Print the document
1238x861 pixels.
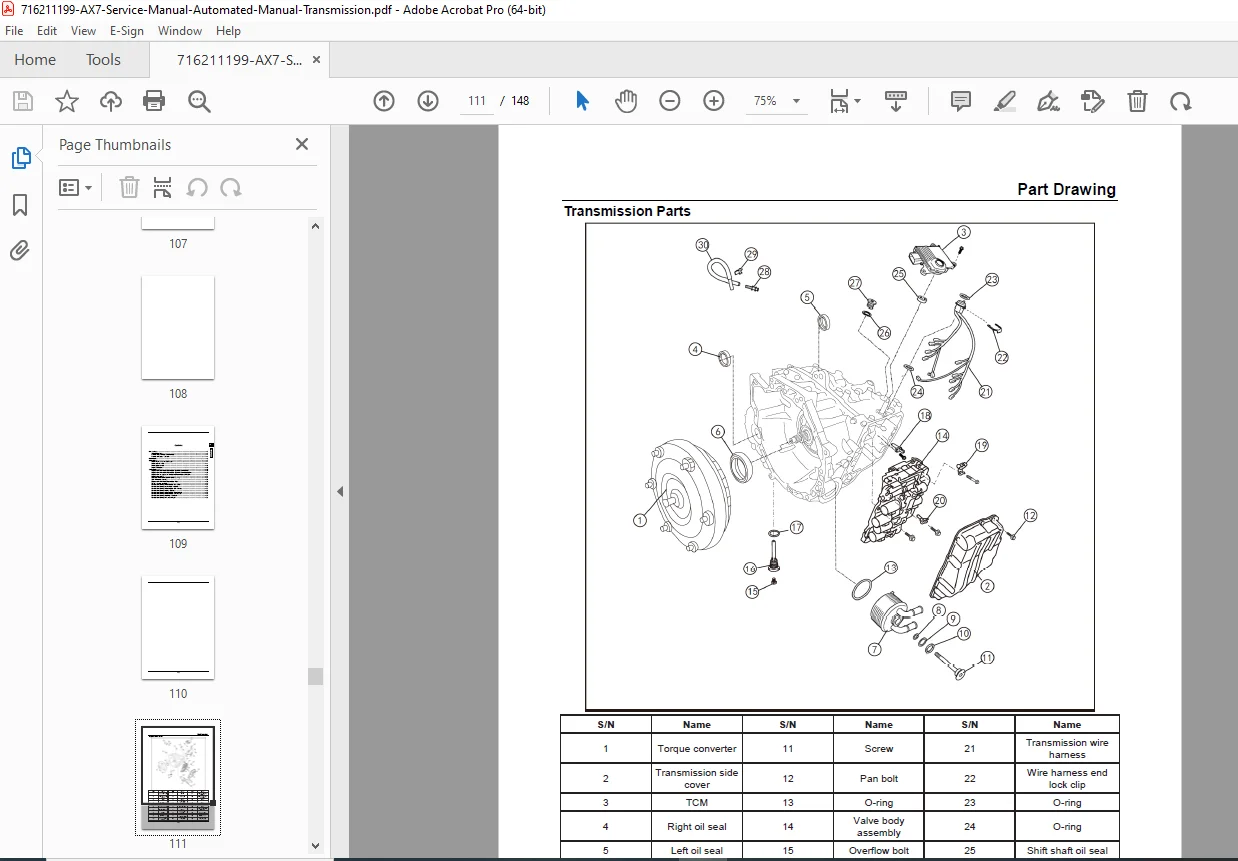coord(153,101)
